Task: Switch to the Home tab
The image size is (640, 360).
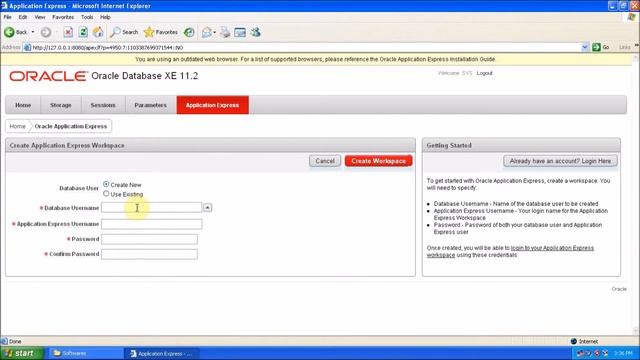Action: [23, 105]
